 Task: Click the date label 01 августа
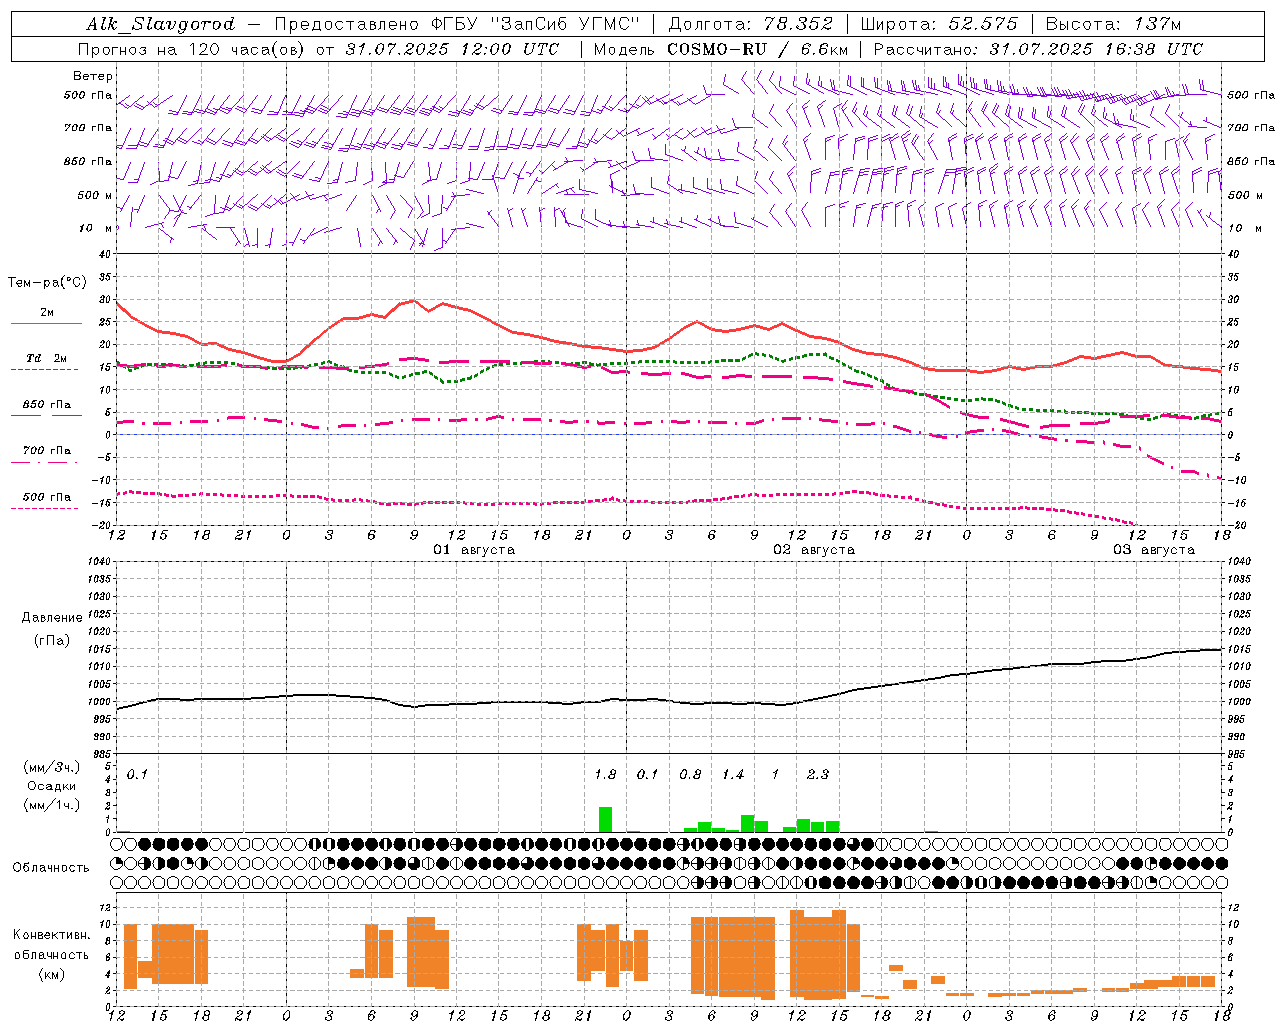(x=474, y=550)
